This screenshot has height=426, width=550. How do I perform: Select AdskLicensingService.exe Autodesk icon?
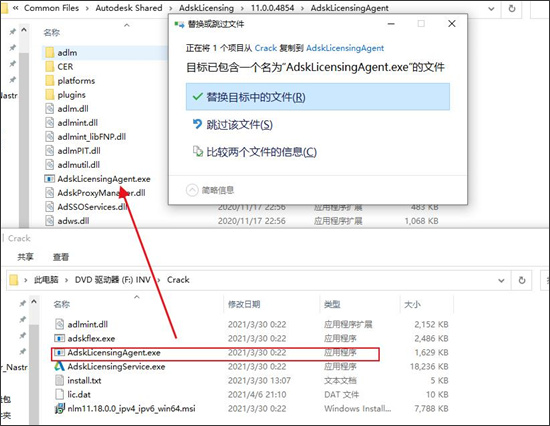(60, 366)
